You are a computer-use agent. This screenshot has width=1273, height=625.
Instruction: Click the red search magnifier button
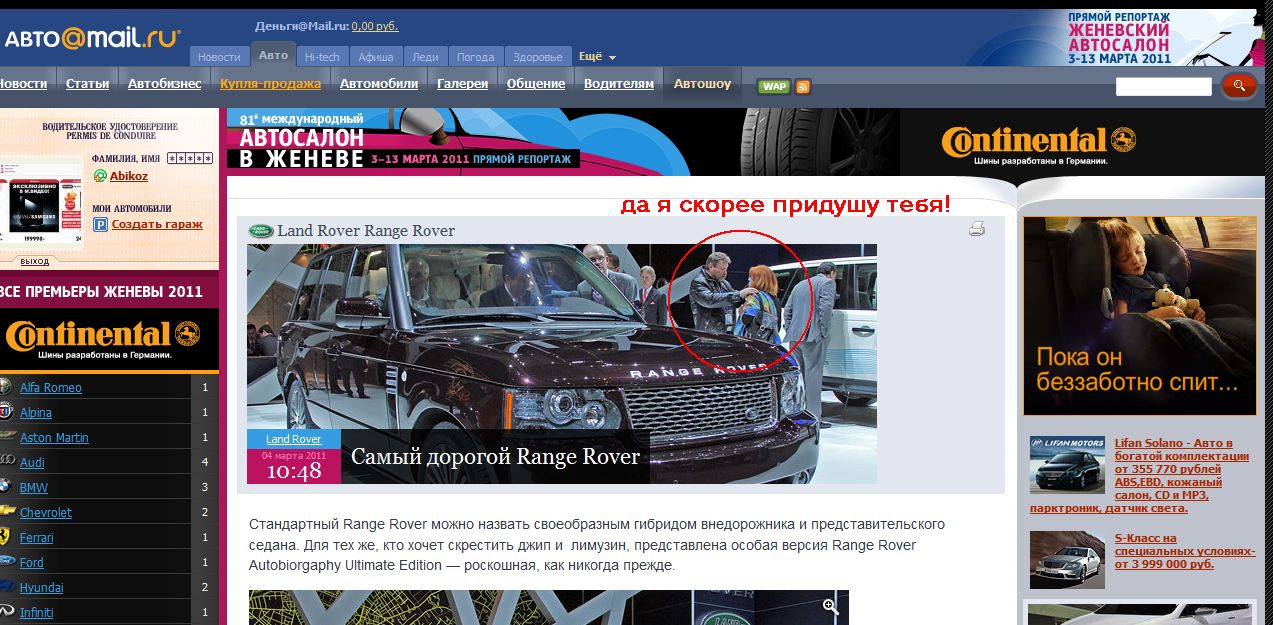[1239, 86]
